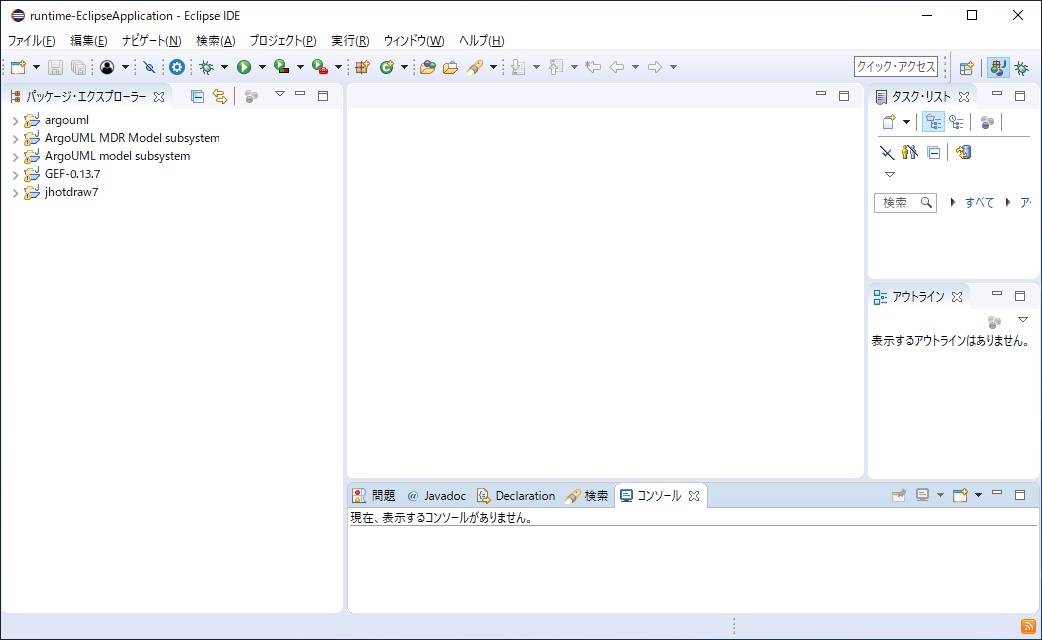Screen dimensions: 1042x640
Task: Click the Previous Annotation icon
Action: [556, 67]
